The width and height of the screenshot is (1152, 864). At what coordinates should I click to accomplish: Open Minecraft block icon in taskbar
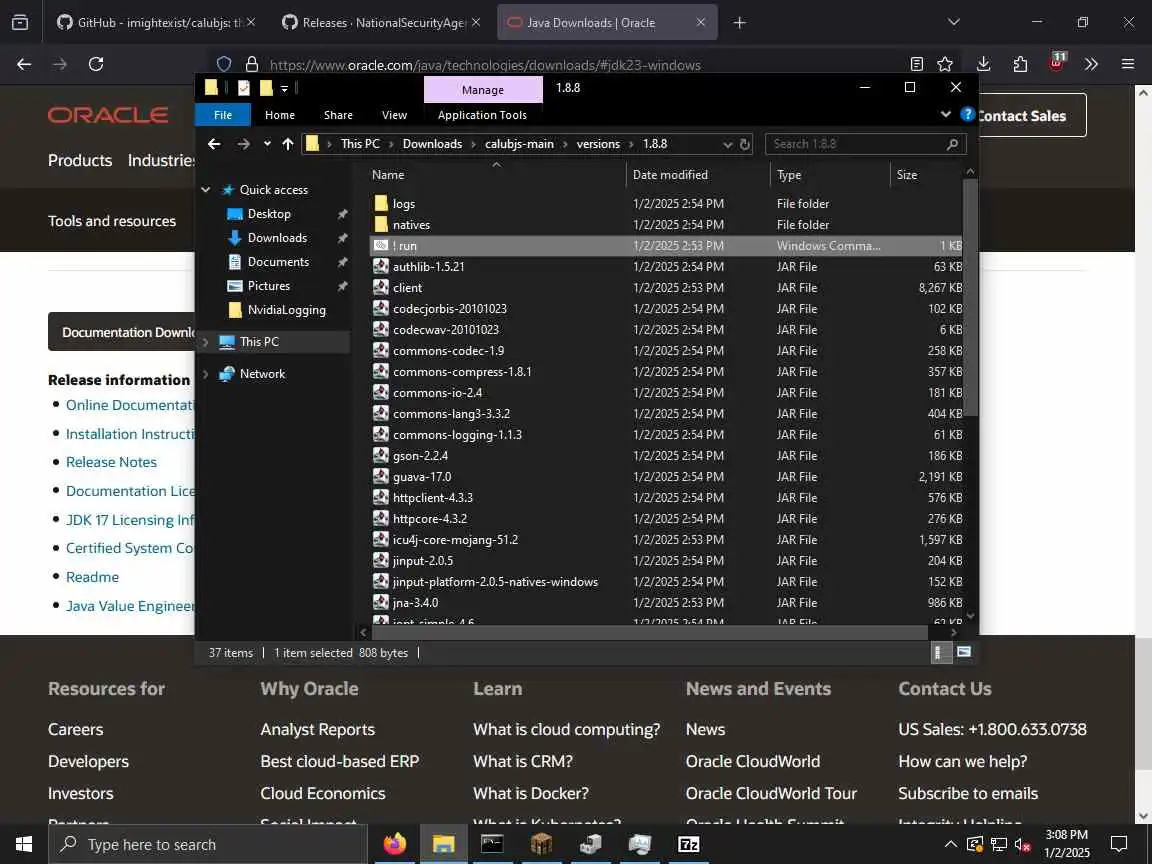541,844
